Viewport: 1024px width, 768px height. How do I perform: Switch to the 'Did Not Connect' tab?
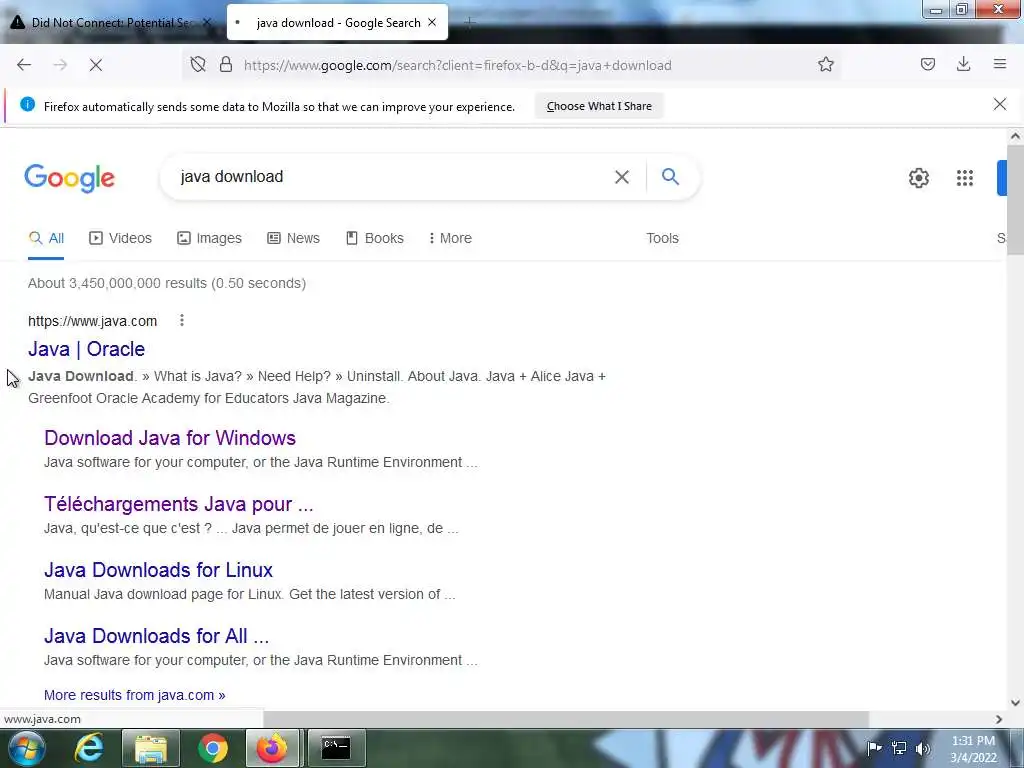tap(111, 22)
